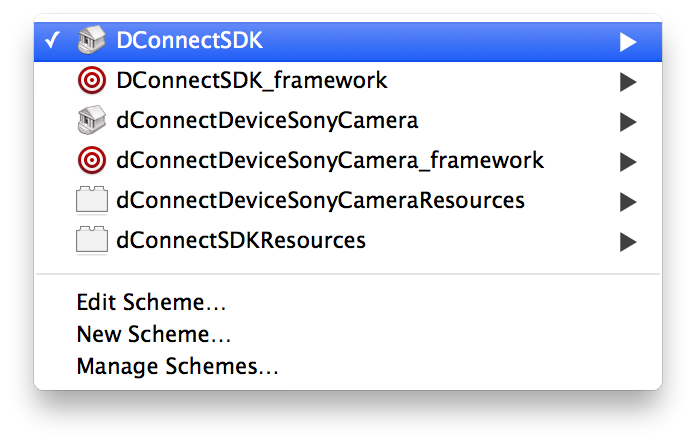Expand the dConnectDeviceSonyCamera submenu arrow
This screenshot has width=696, height=444.
tap(627, 122)
